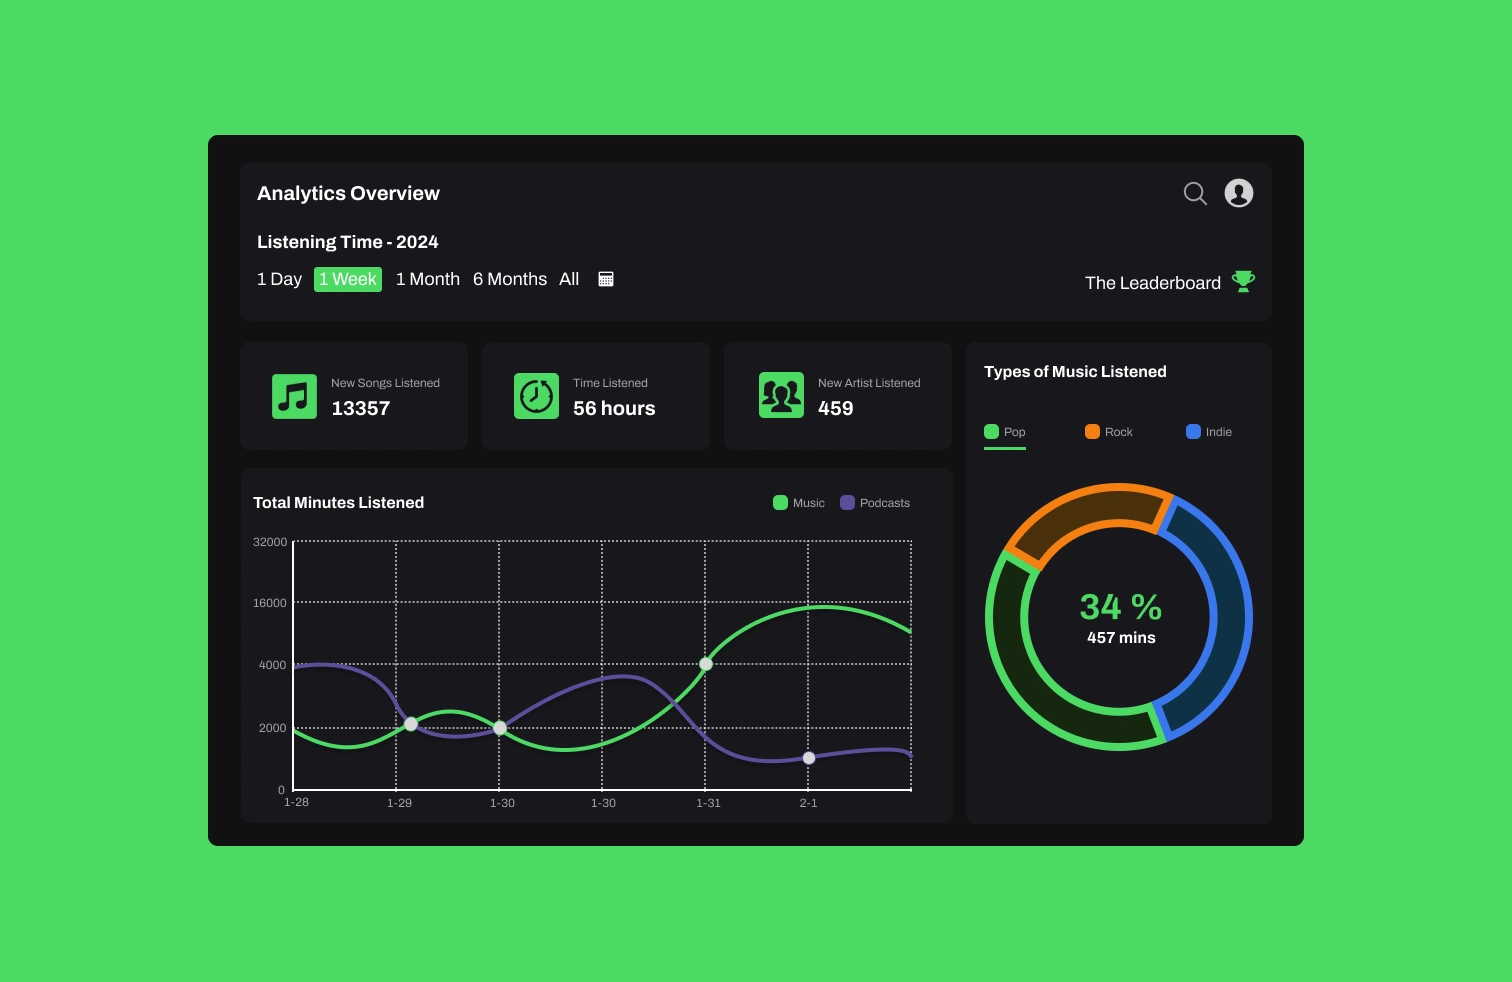This screenshot has height=982, width=1512.
Task: Select the Indie genre tab
Action: (x=1209, y=432)
